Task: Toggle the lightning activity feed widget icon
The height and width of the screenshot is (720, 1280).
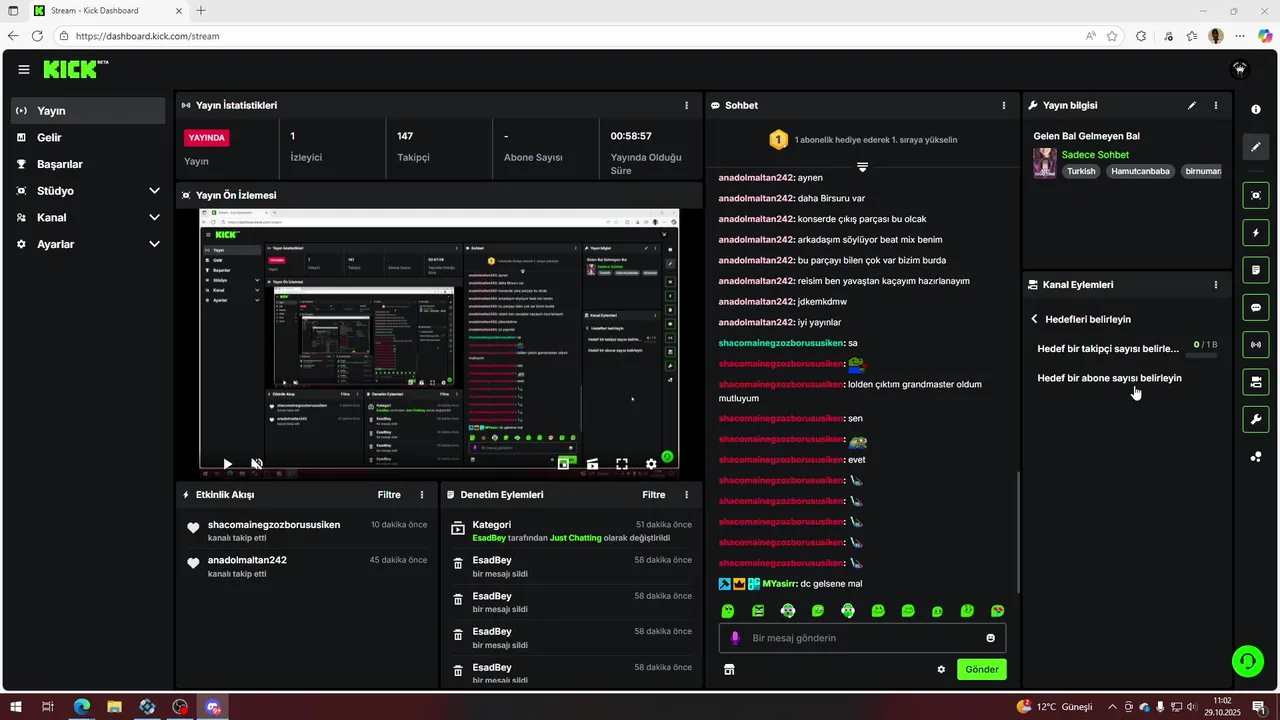Action: click(1256, 233)
